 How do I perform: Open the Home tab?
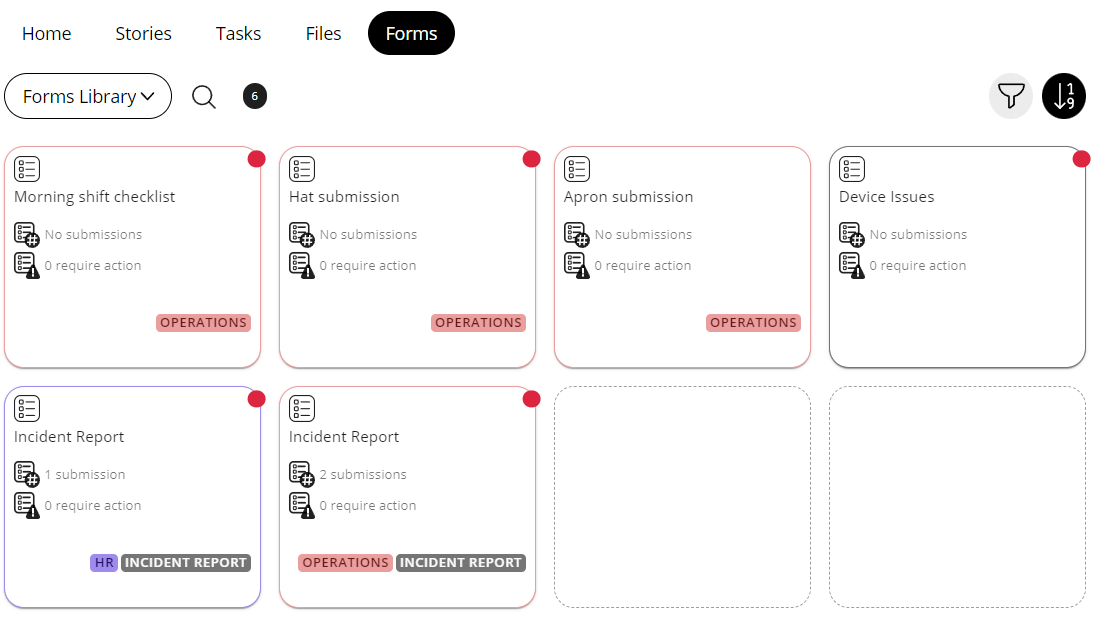click(46, 34)
